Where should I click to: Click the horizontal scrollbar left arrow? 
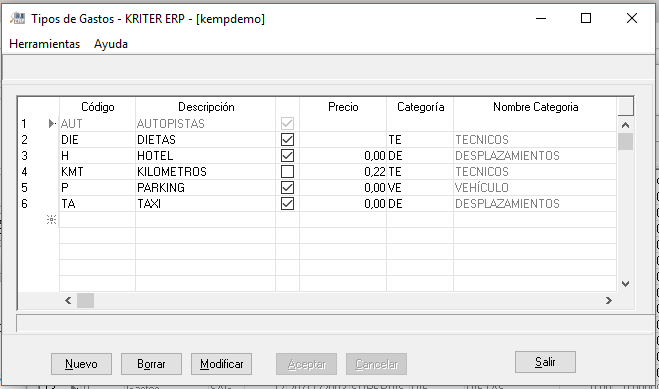click(68, 300)
